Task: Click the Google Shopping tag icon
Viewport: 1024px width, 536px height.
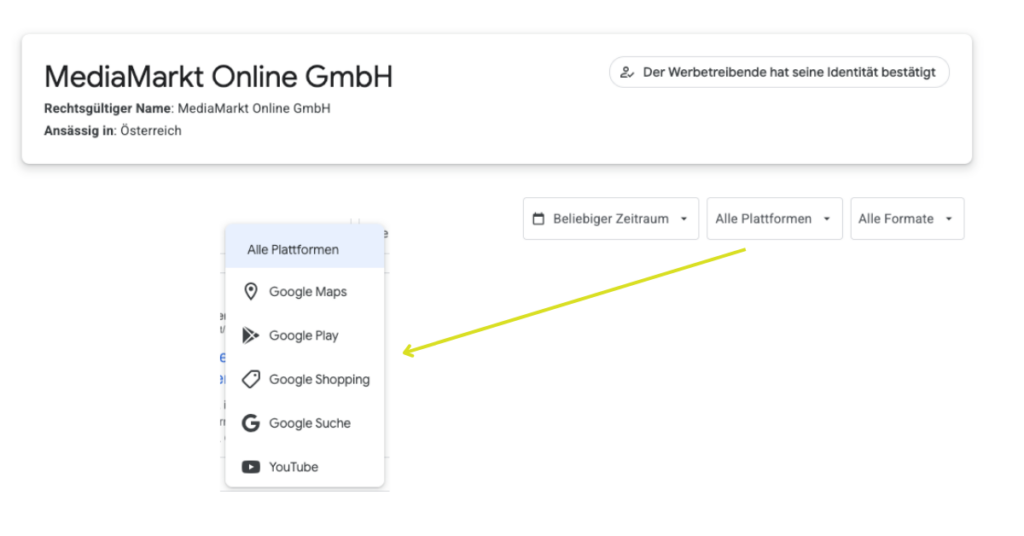Action: pos(251,379)
